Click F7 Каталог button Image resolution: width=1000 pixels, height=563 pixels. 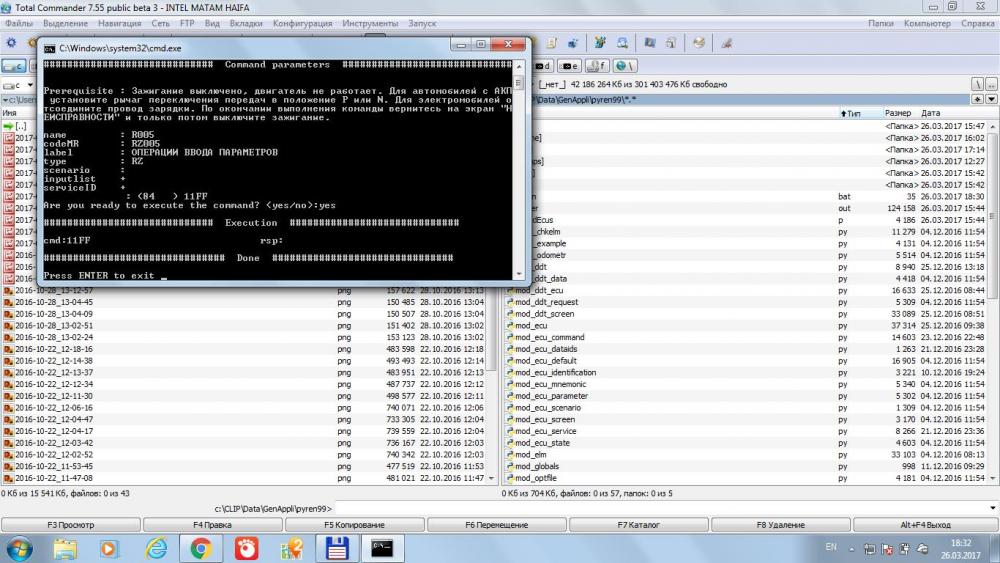pos(638,525)
